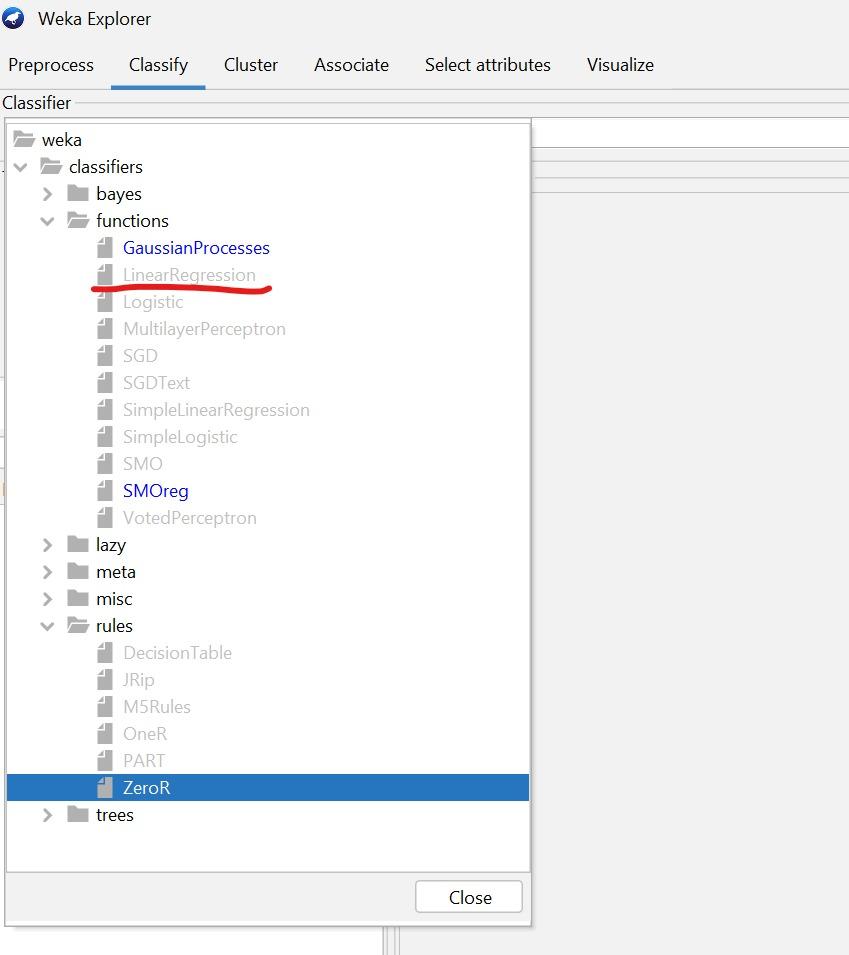
Task: Click the functions folder icon
Action: tap(78, 220)
